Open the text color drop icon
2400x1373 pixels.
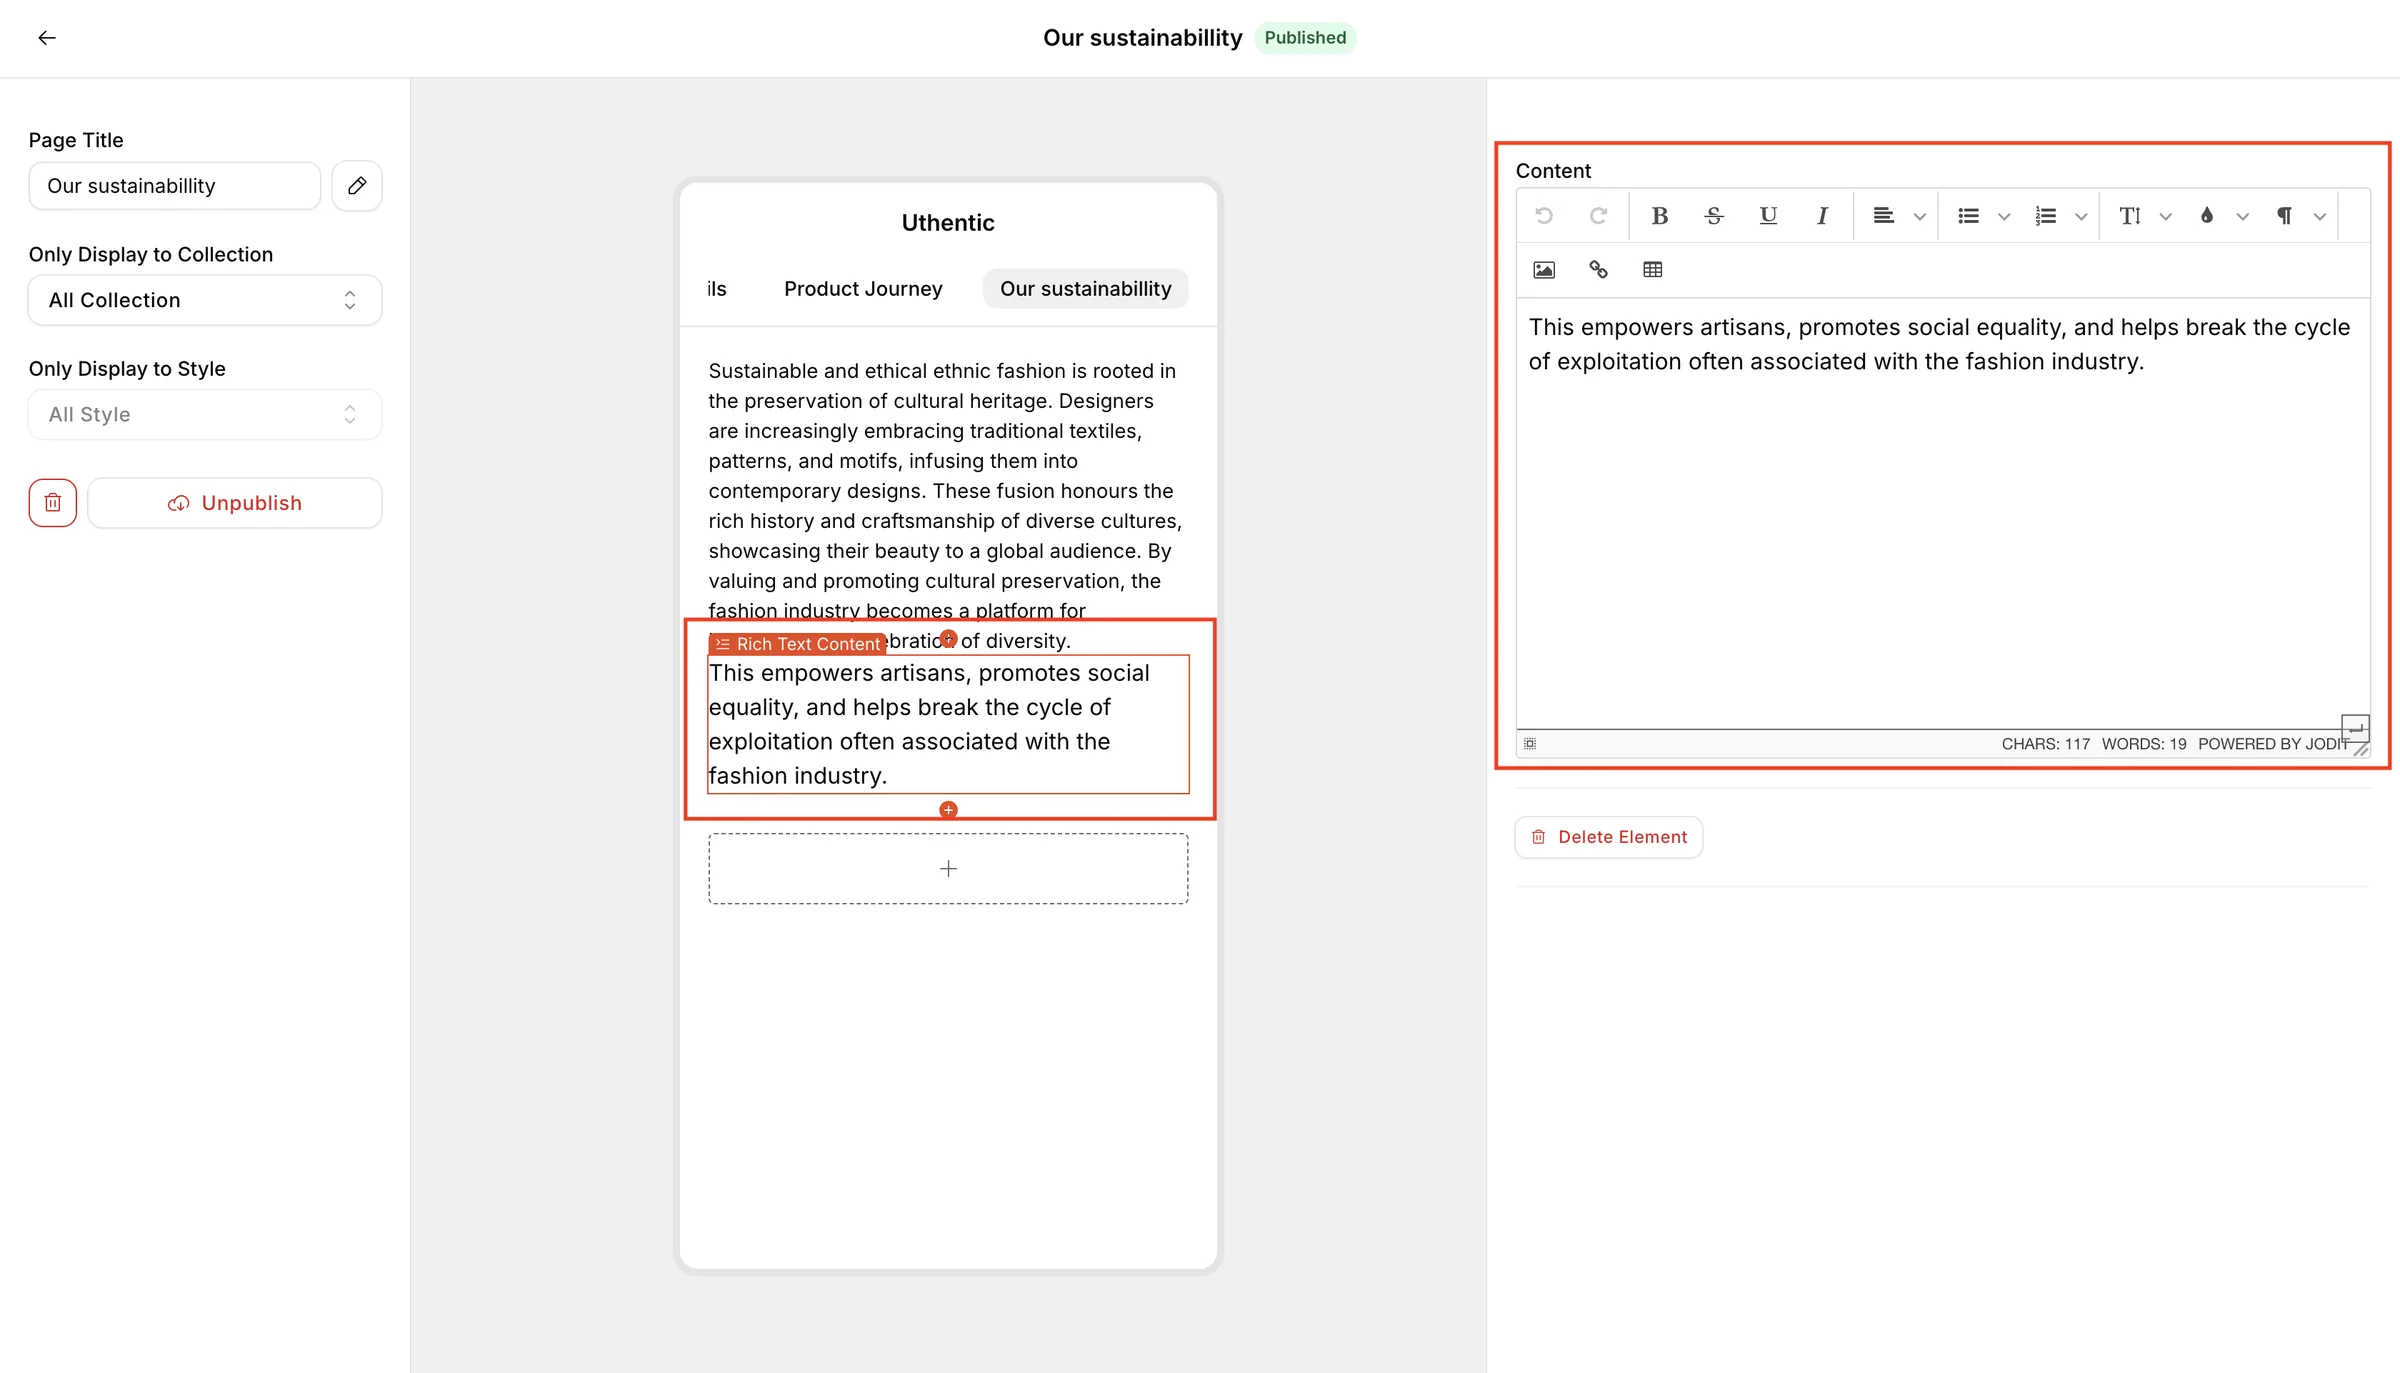2207,216
